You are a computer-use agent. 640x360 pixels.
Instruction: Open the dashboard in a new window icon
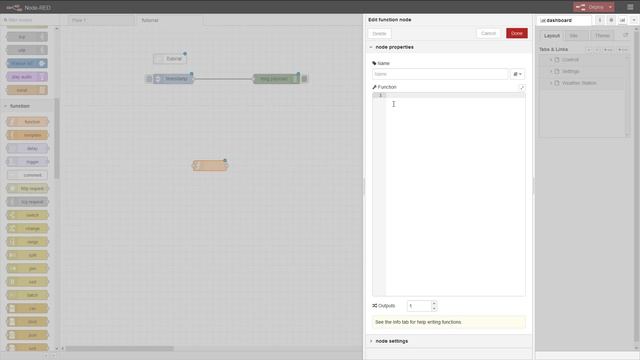(625, 36)
